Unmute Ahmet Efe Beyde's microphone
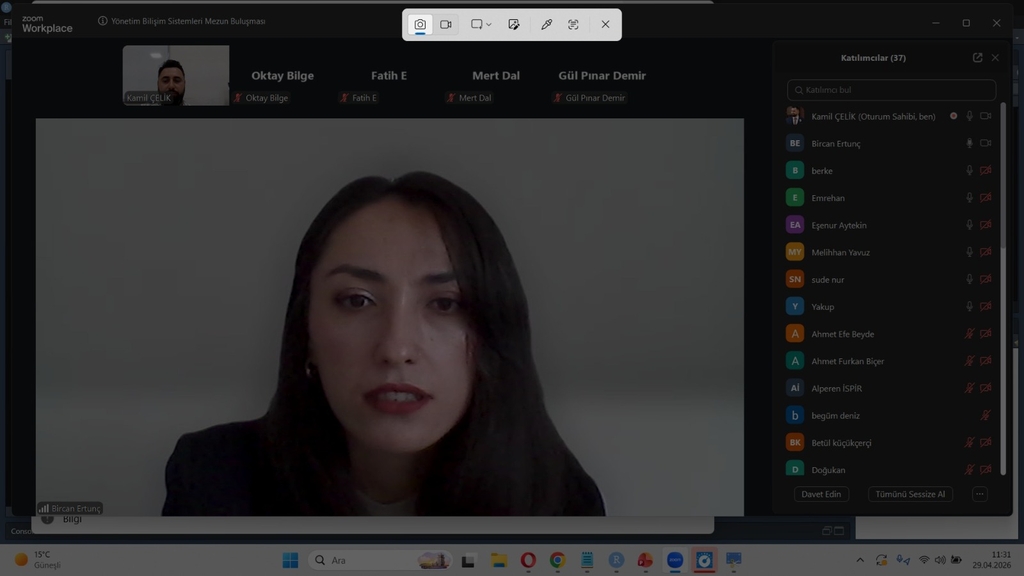 click(x=969, y=334)
